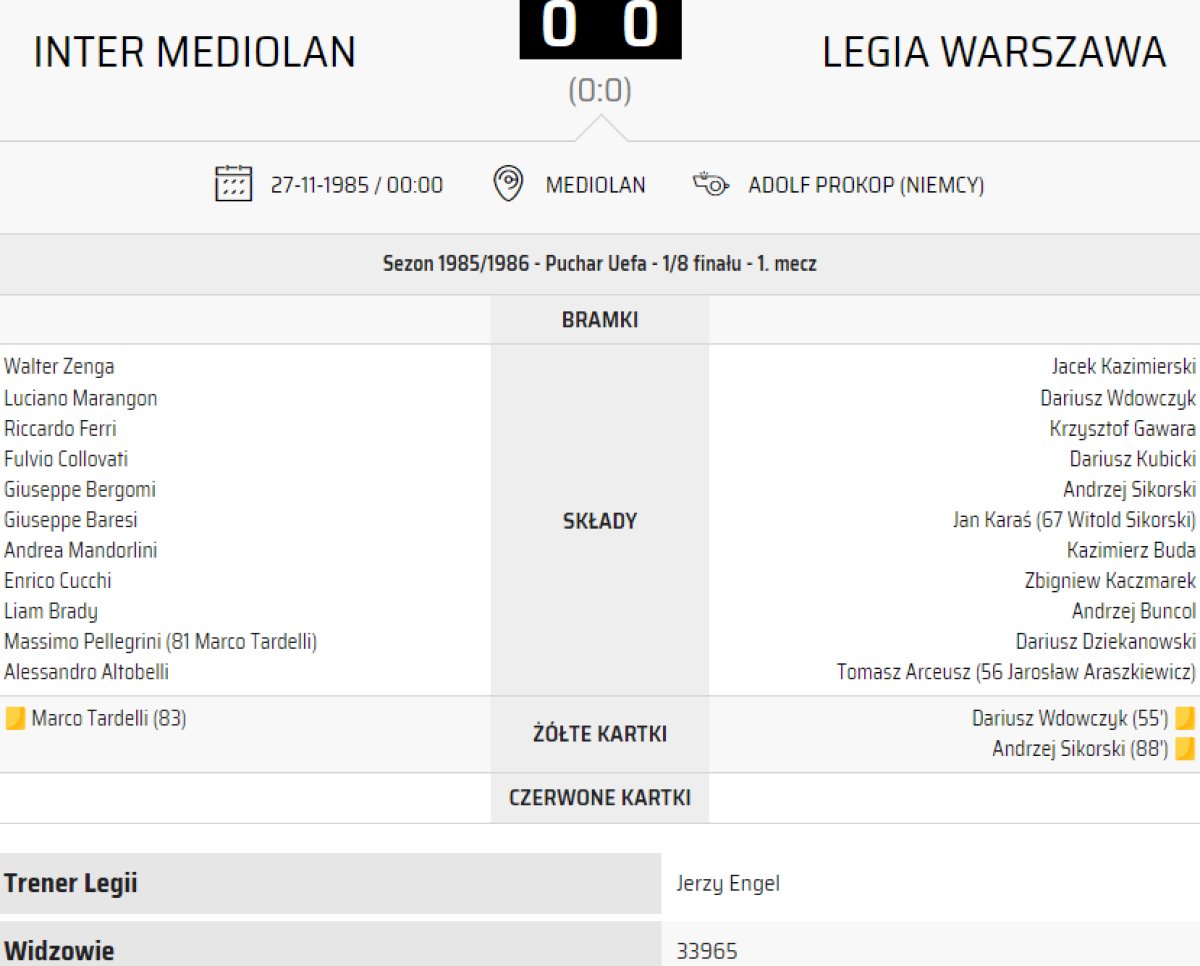Click the calendar date icon
Viewport: 1200px width, 966px height.
point(233,184)
